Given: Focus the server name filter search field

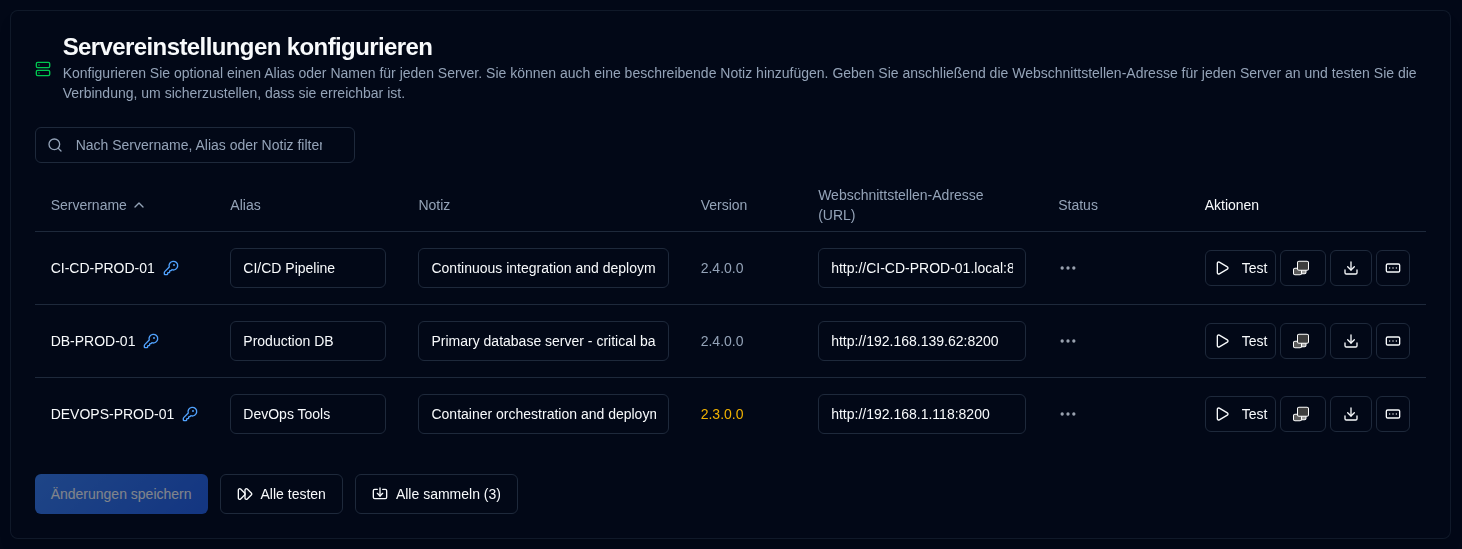Looking at the screenshot, I should pos(195,145).
